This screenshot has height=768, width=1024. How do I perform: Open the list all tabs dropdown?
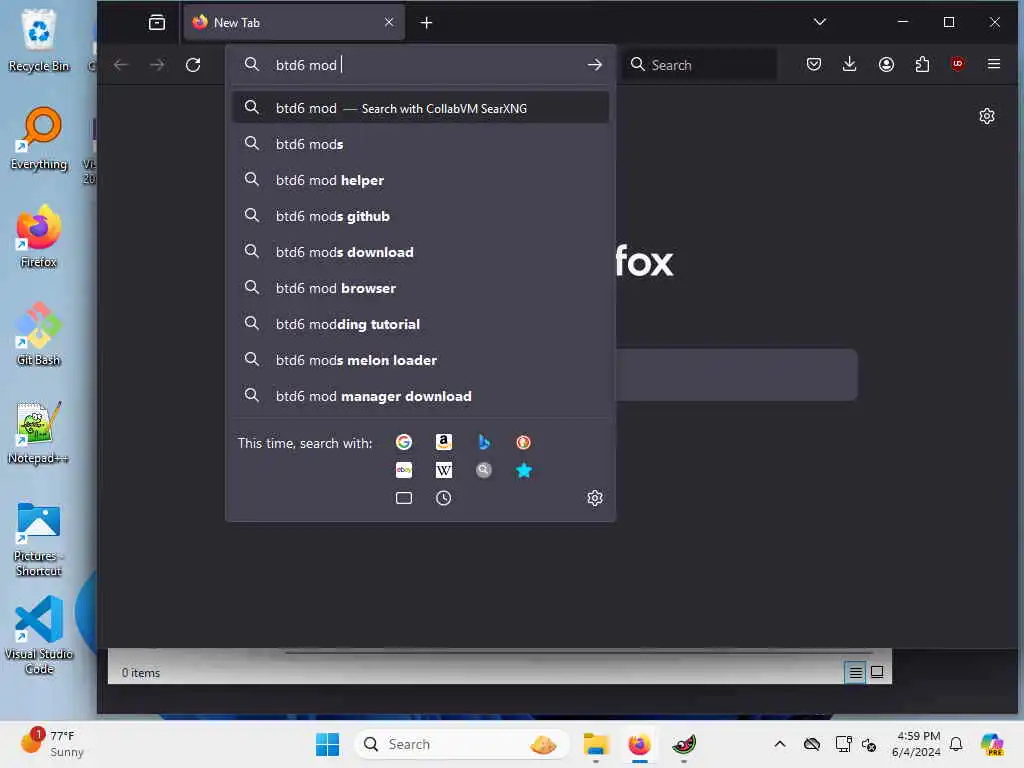[820, 22]
